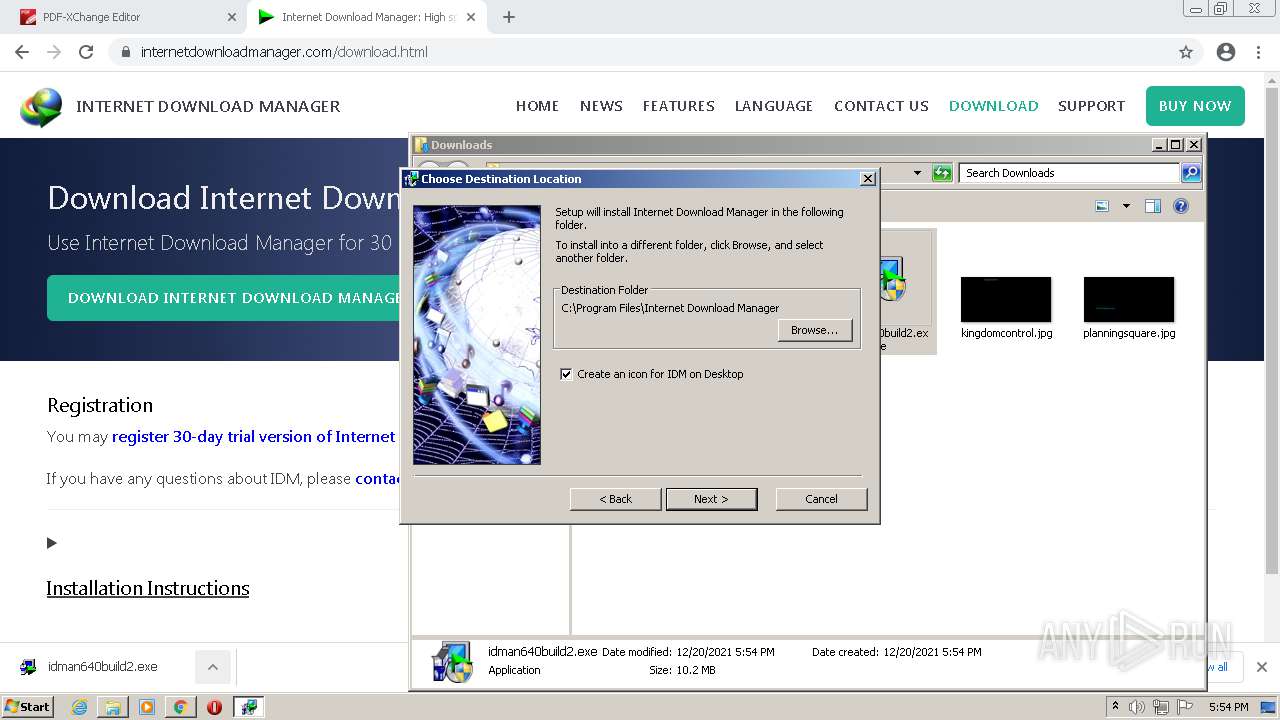This screenshot has width=1280, height=720.
Task: Click the Search Downloads field
Action: (x=1068, y=173)
